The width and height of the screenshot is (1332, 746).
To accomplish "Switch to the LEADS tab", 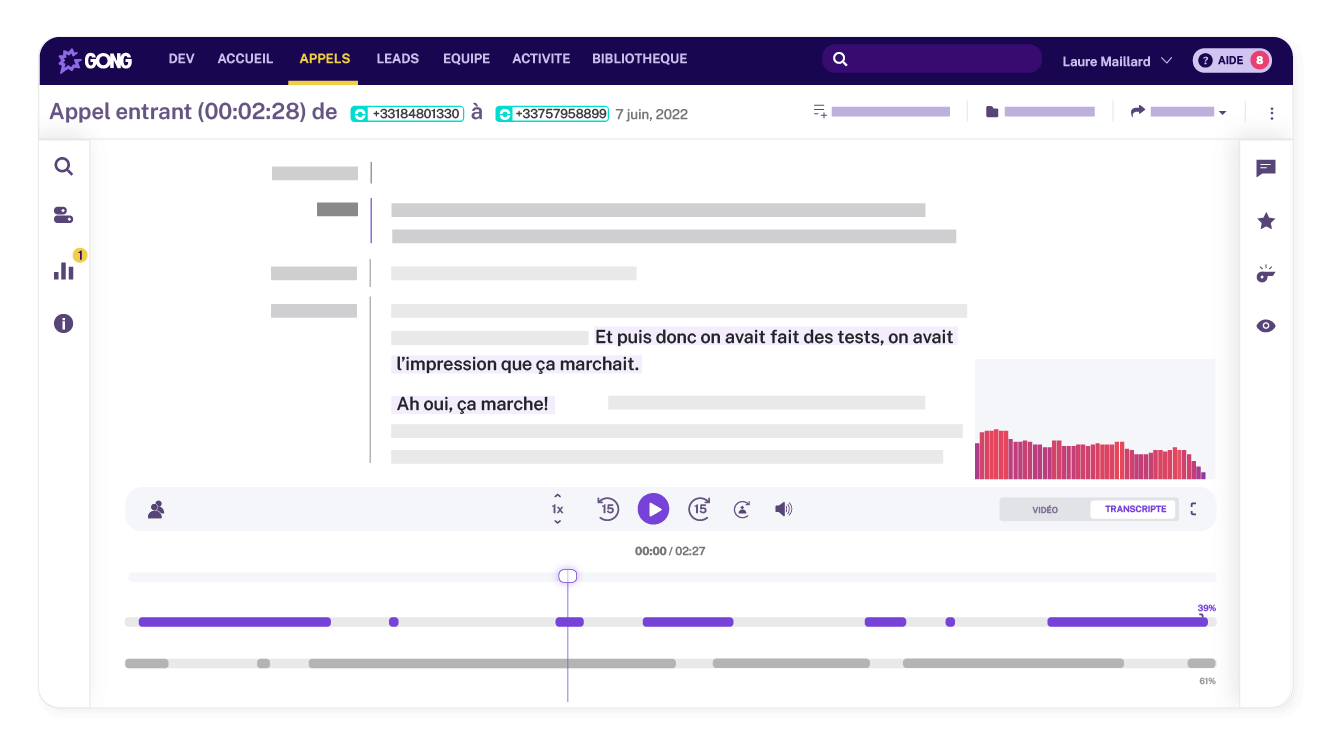I will pos(397,58).
